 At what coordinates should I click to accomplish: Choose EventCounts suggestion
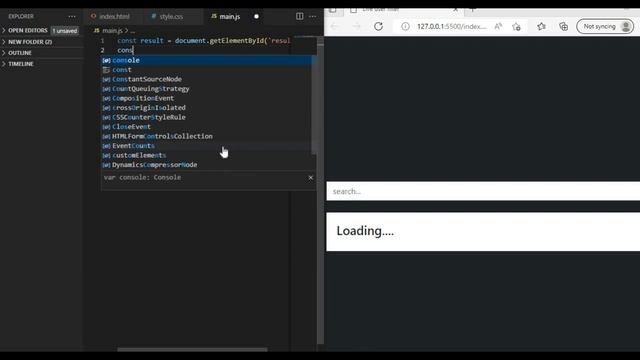[x=206, y=146]
